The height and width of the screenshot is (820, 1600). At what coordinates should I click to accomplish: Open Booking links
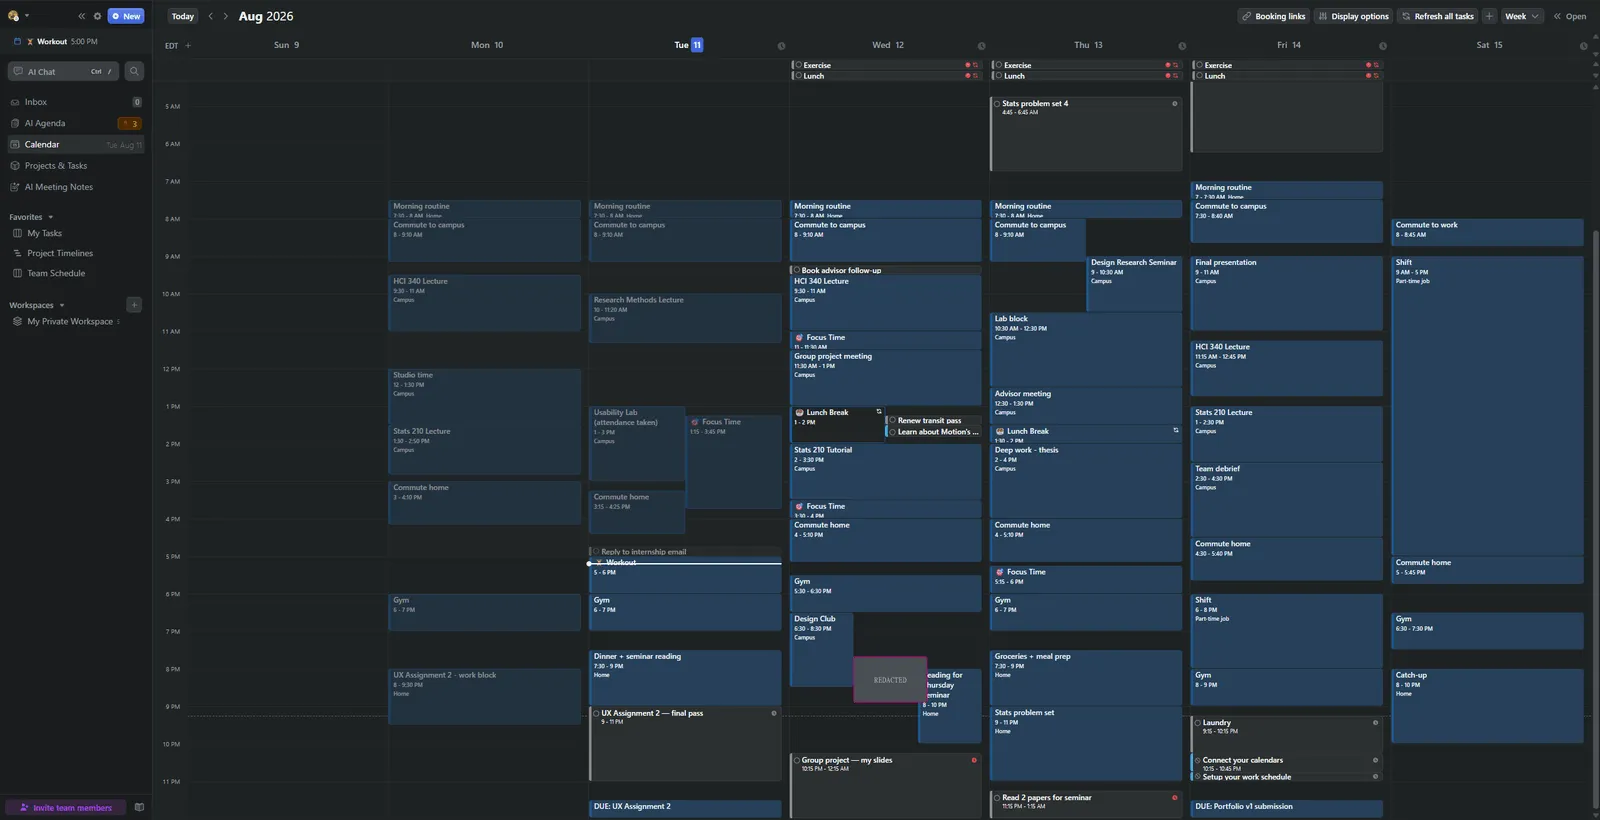coord(1273,16)
